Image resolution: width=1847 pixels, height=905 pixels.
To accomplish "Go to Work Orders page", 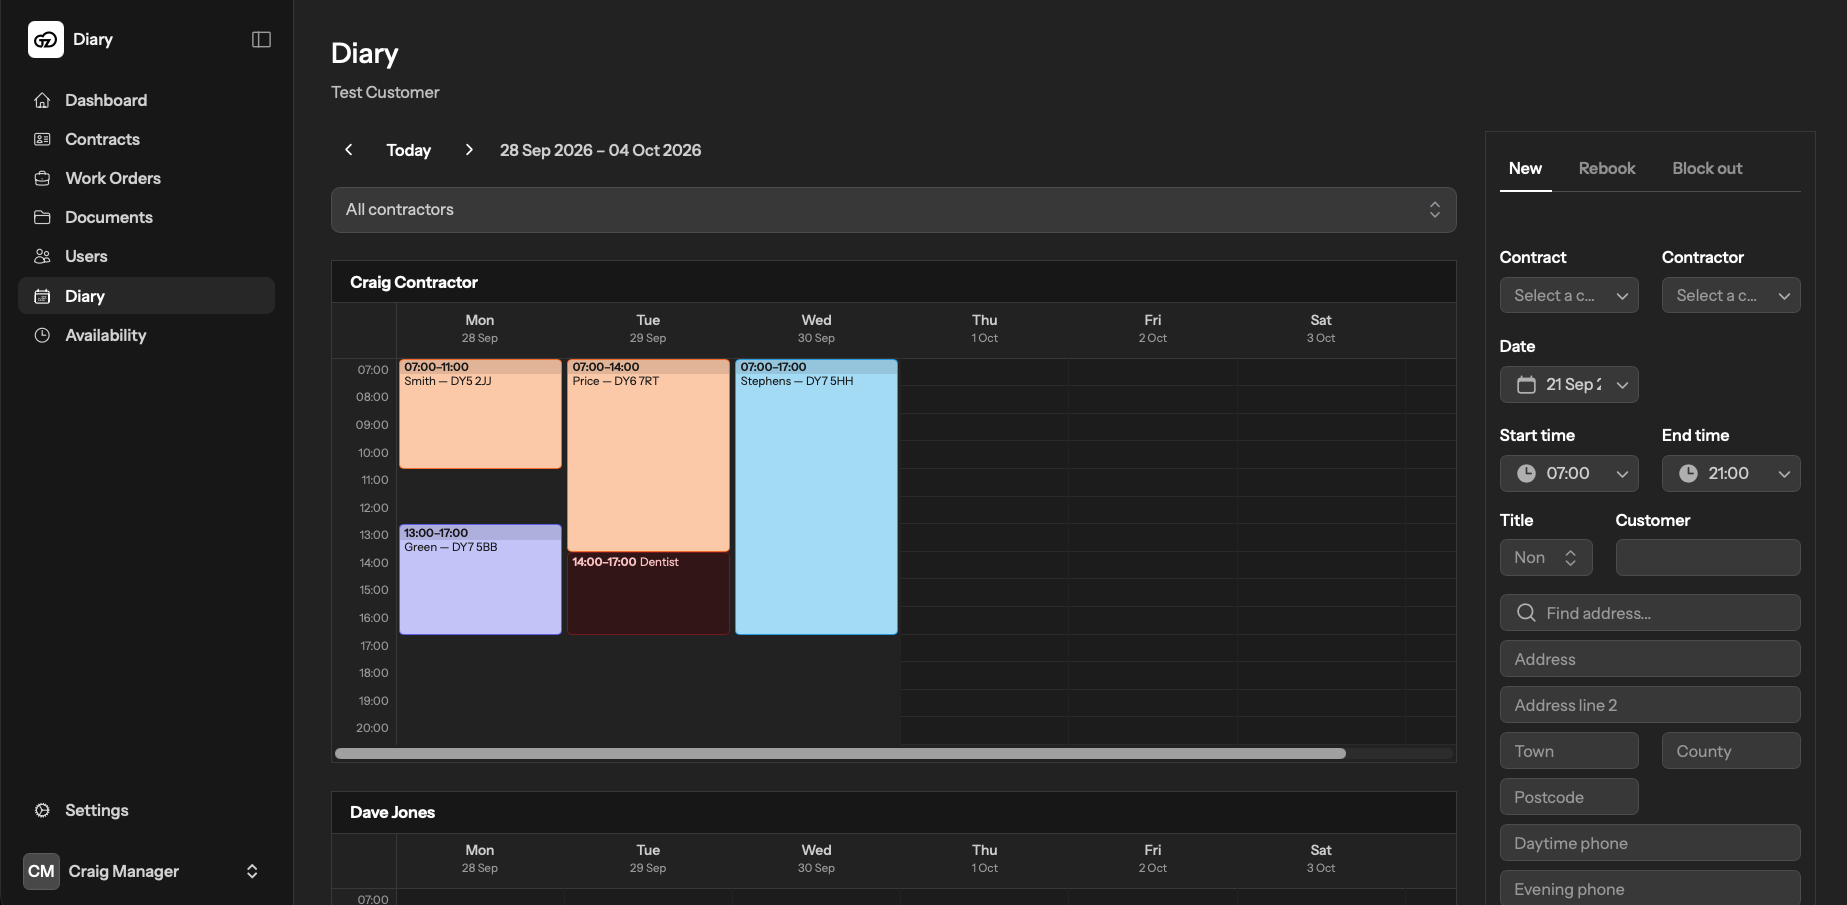I will pos(146,178).
